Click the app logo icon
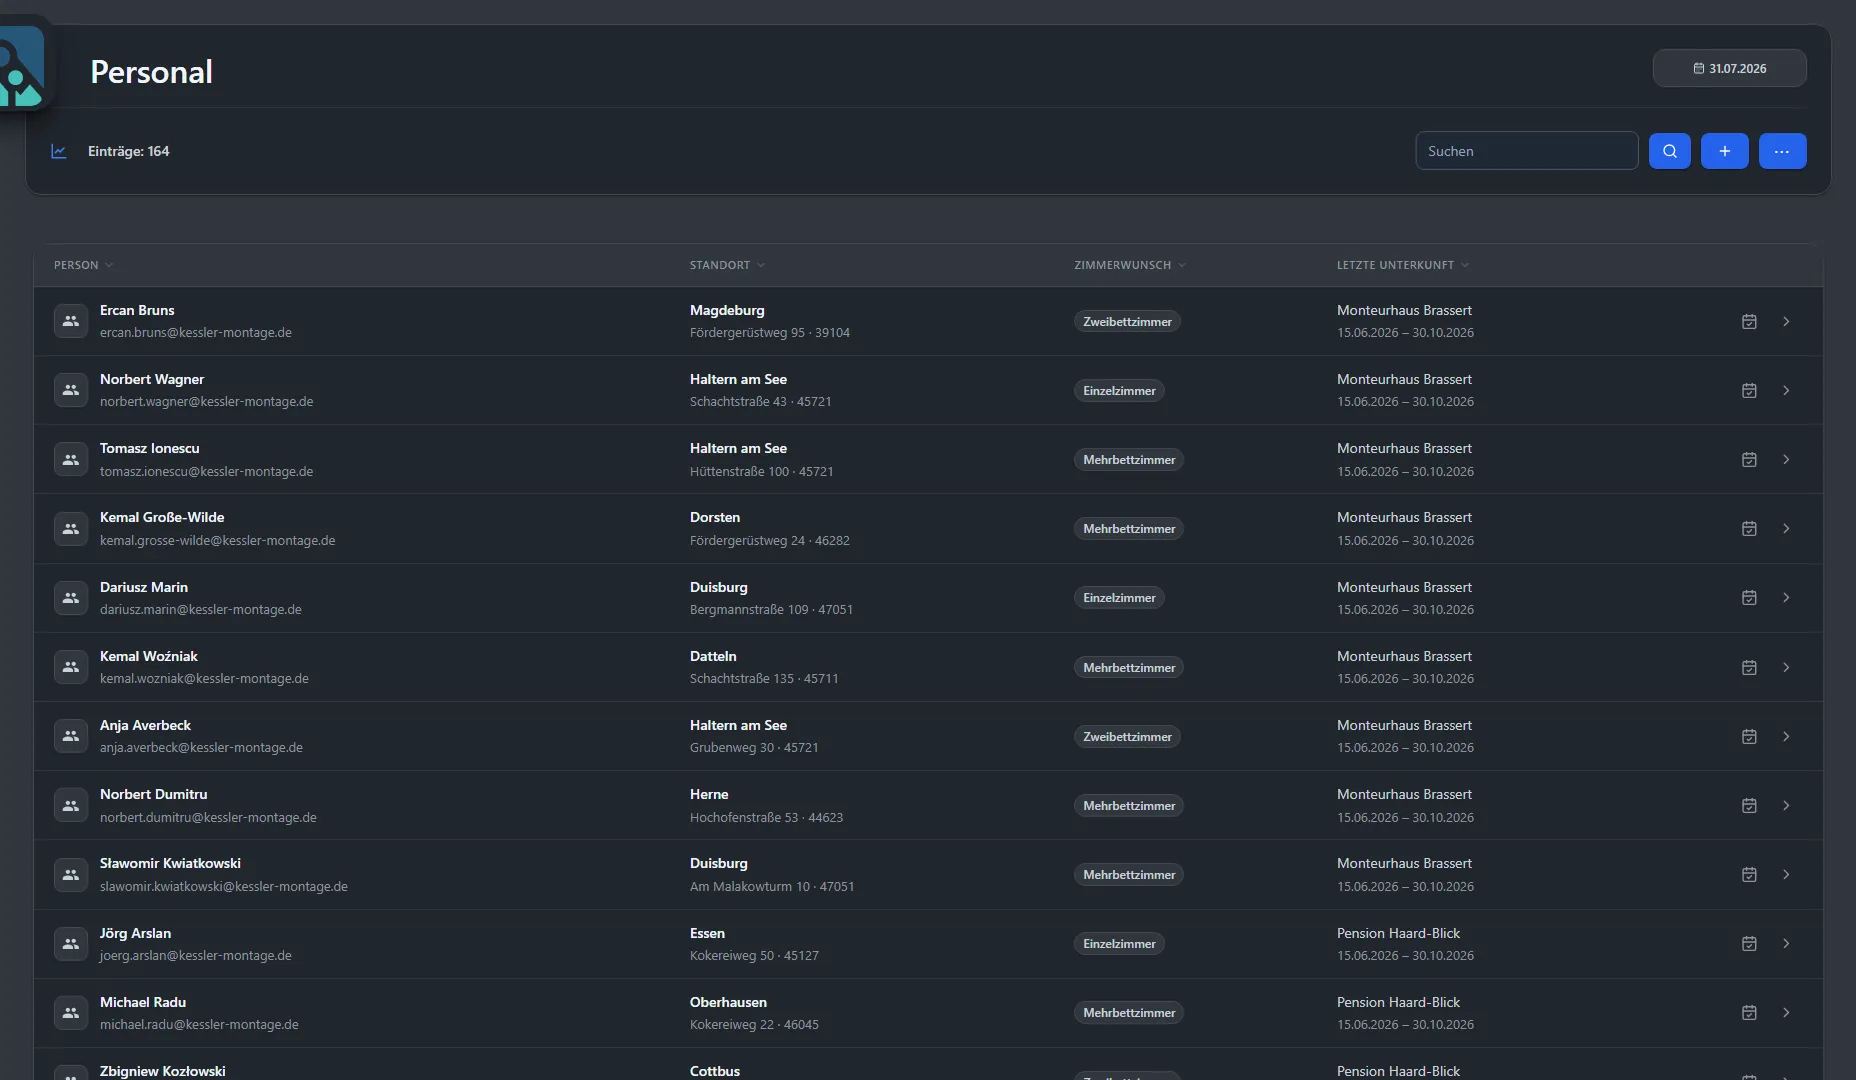The height and width of the screenshot is (1080, 1856). click(x=21, y=66)
